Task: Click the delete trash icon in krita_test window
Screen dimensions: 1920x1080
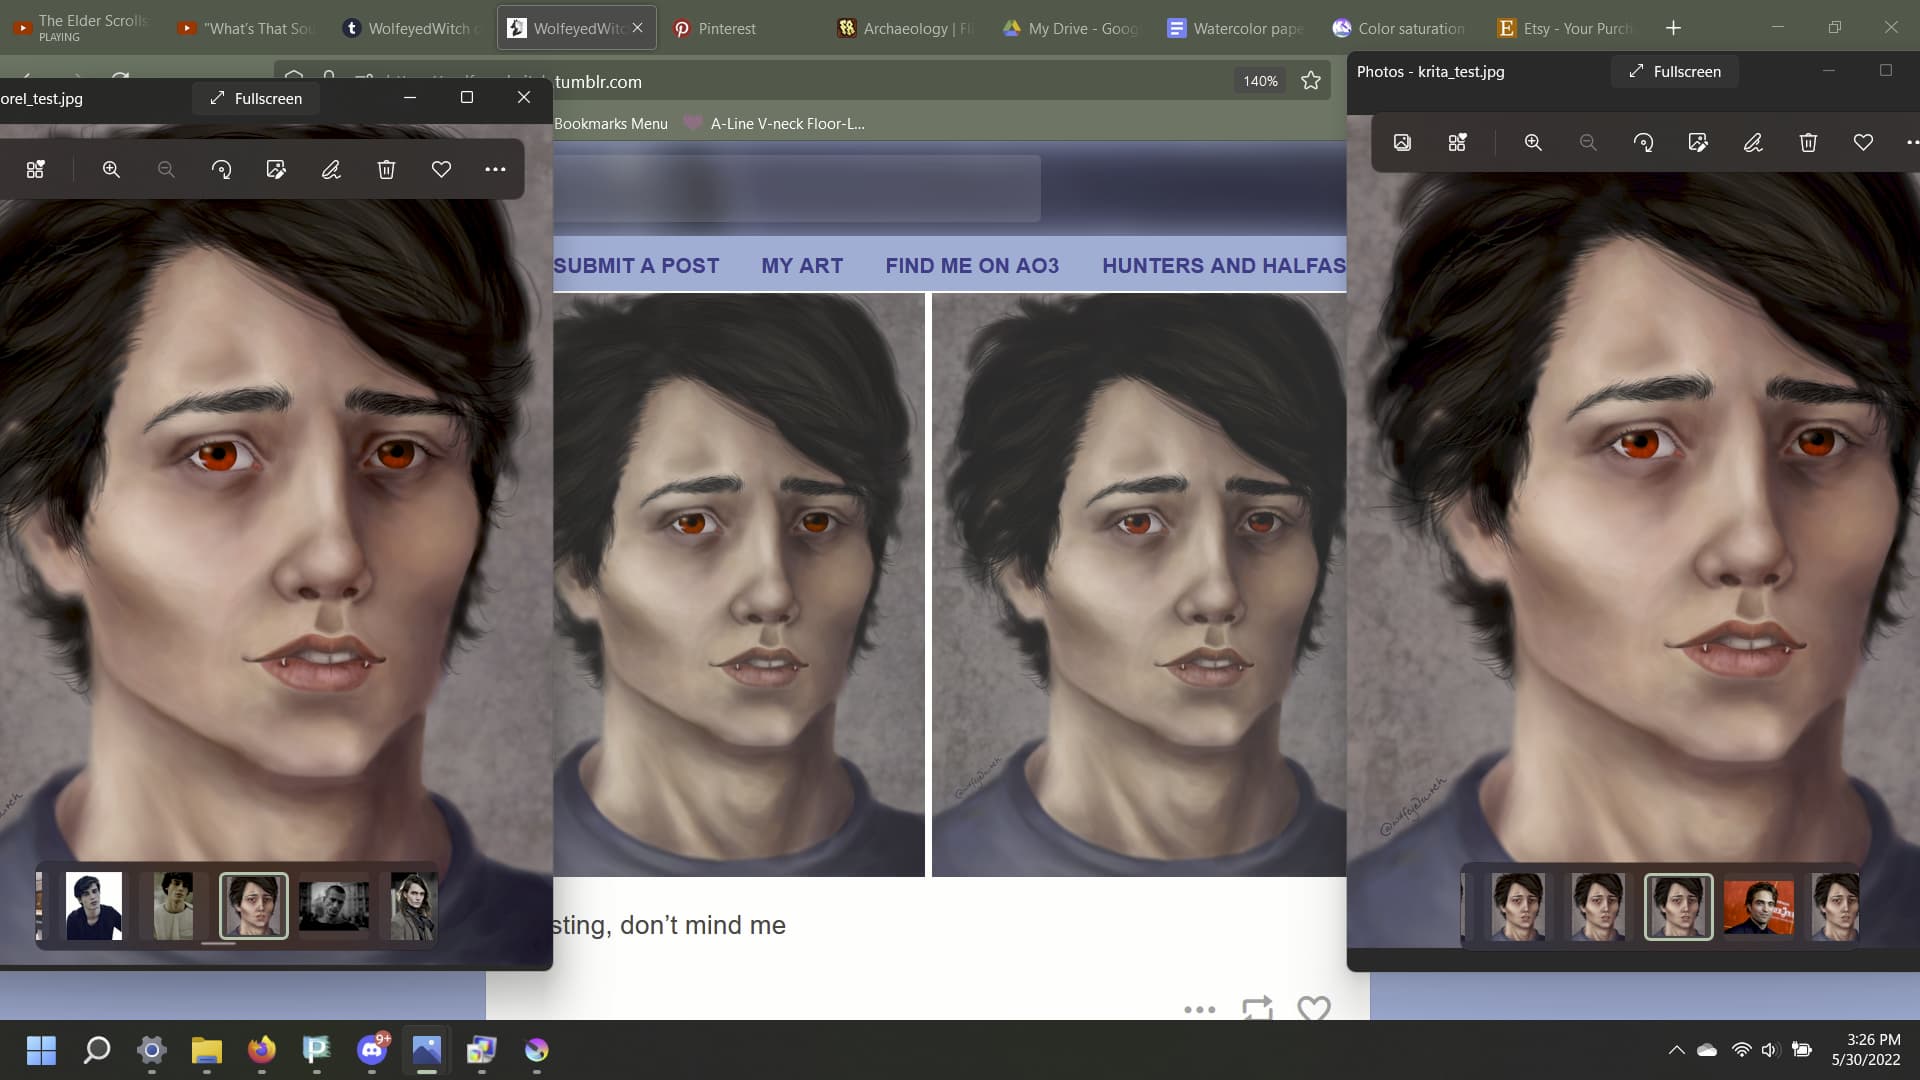Action: [x=1808, y=143]
